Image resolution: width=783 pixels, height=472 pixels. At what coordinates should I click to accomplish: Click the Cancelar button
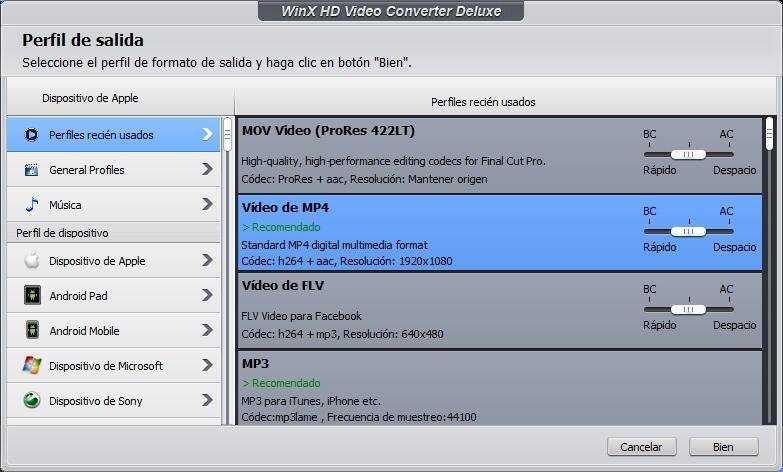[642, 447]
